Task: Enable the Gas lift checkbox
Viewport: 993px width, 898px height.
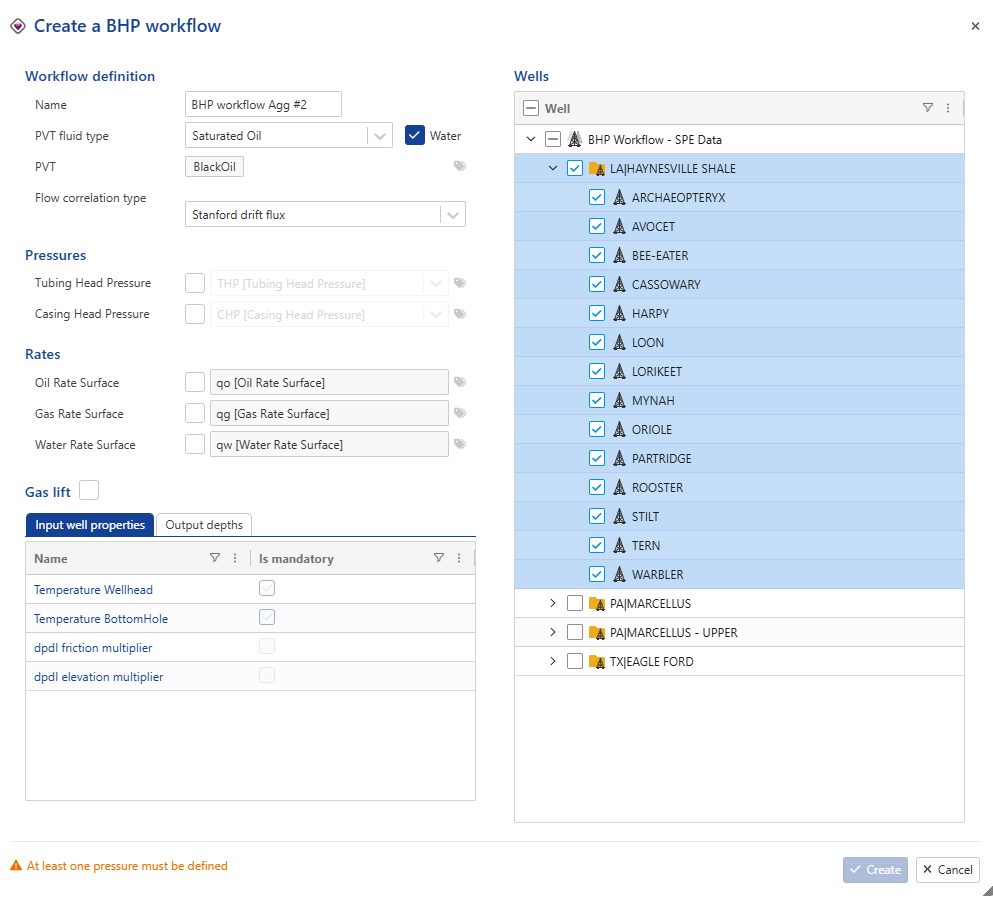Action: point(89,490)
